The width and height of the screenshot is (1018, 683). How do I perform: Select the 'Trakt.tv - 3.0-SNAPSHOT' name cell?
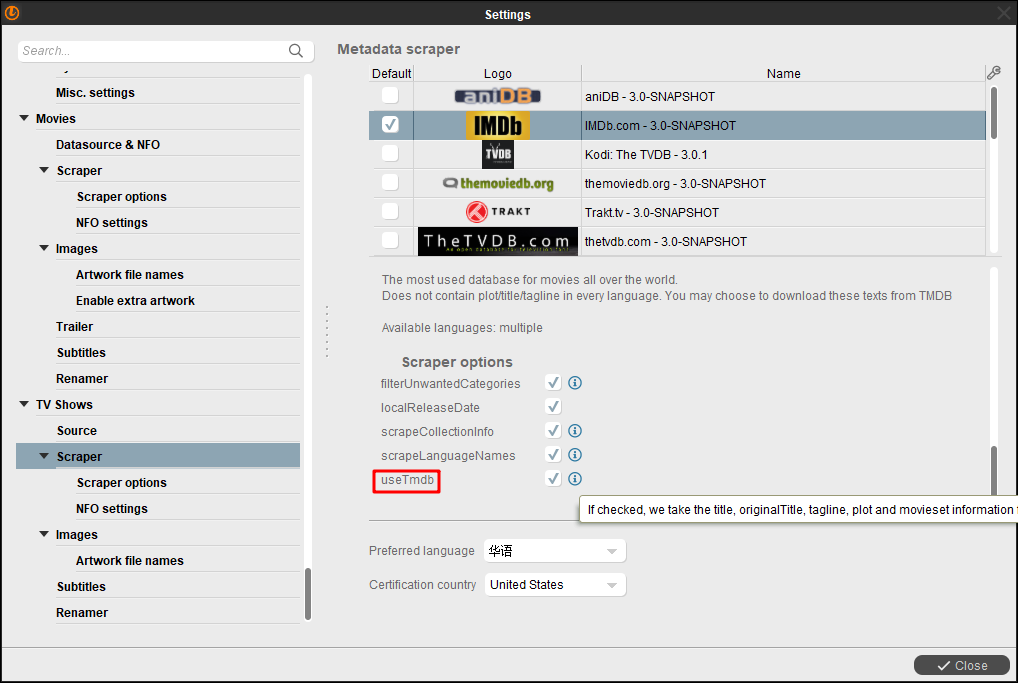784,212
